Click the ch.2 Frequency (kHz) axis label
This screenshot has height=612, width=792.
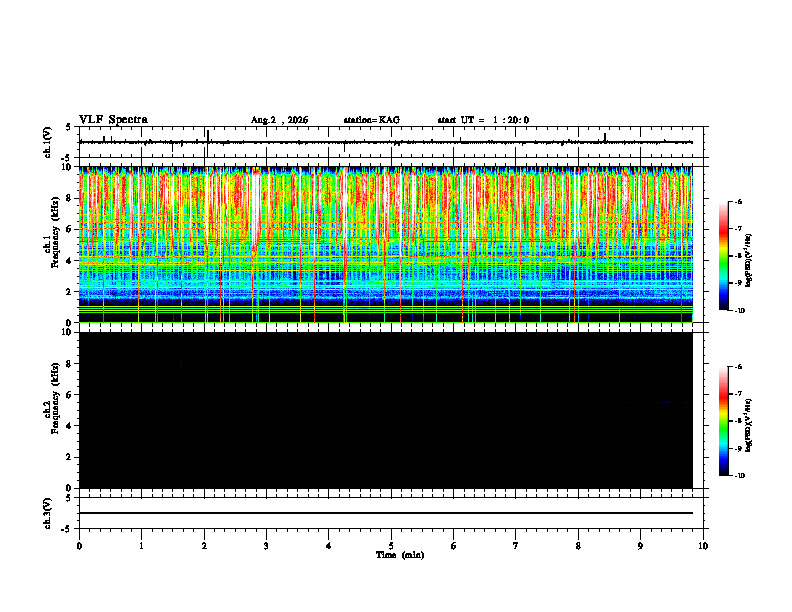pyautogui.click(x=54, y=411)
